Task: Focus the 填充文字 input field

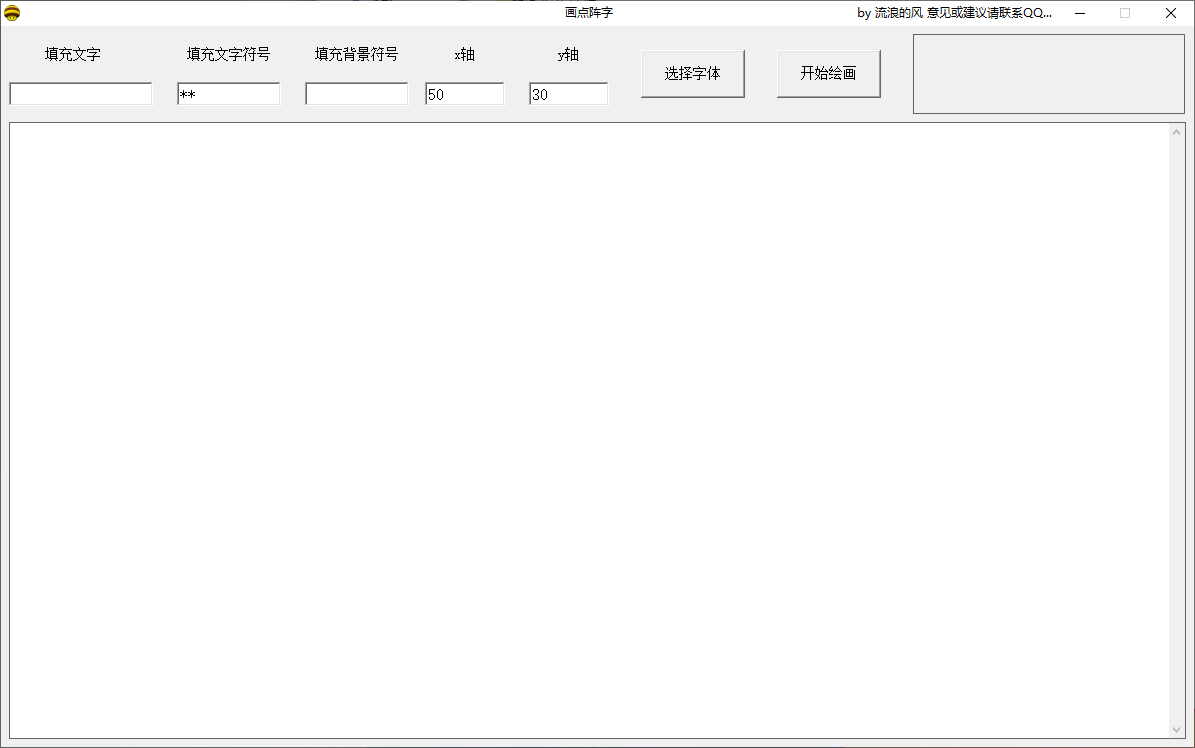Action: 81,94
